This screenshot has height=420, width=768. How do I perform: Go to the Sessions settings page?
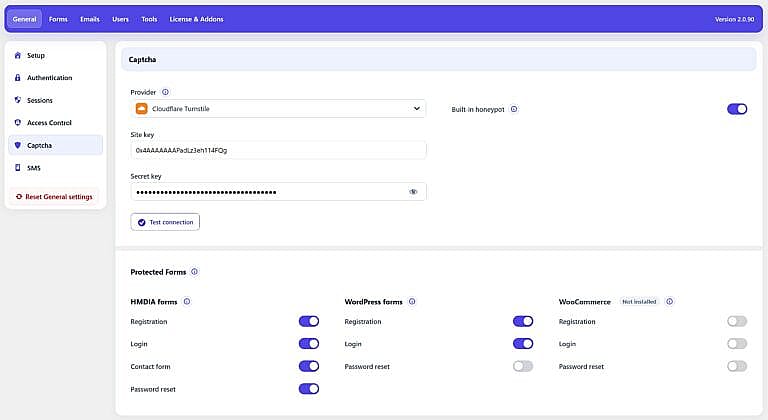click(55, 100)
